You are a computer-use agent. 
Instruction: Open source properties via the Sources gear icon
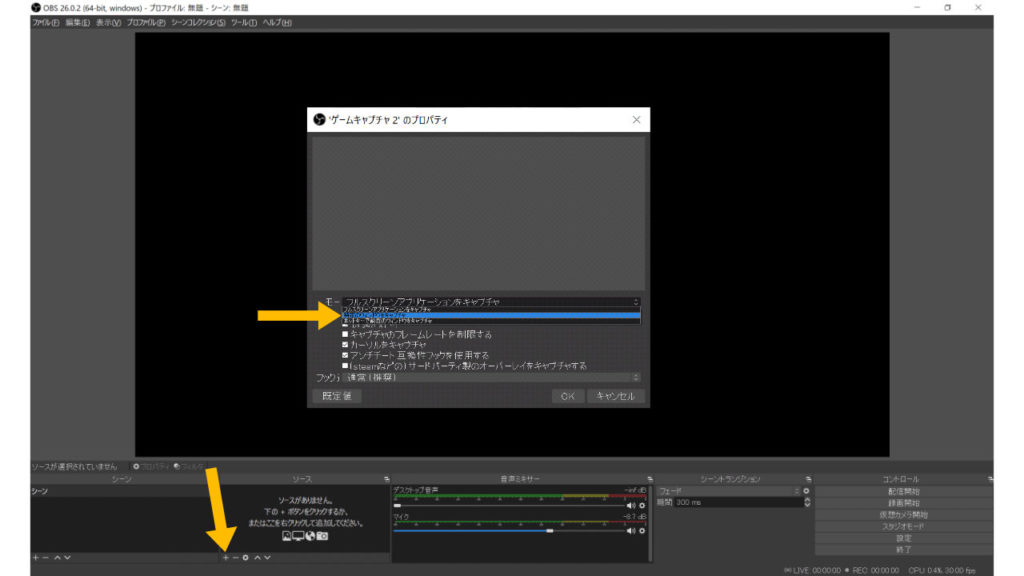(246, 558)
